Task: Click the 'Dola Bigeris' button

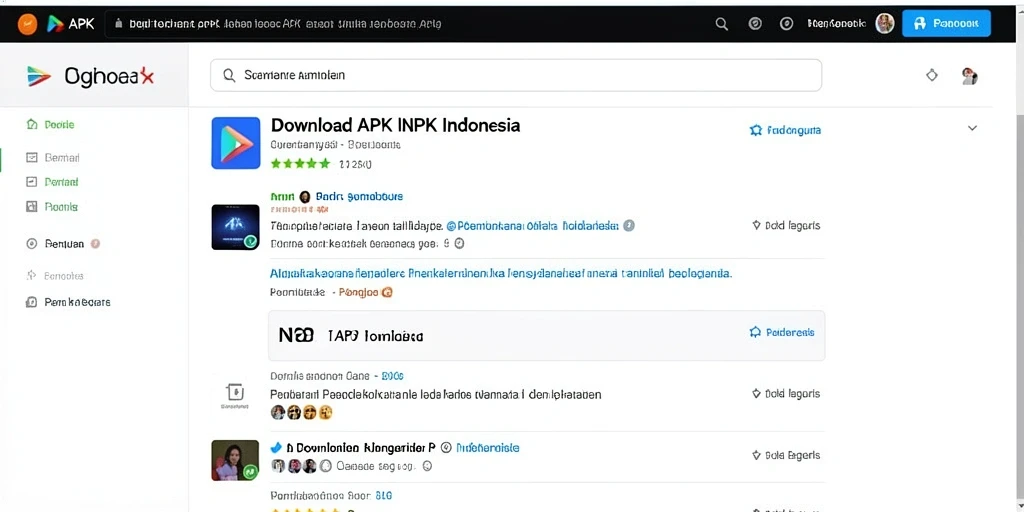Action: pyautogui.click(x=786, y=455)
